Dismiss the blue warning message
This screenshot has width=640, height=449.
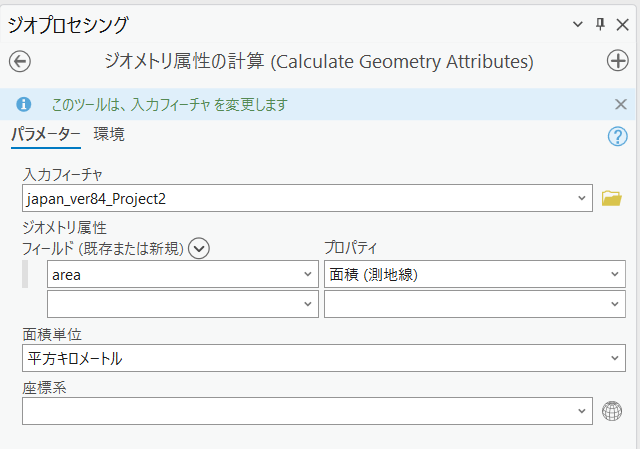pos(620,104)
